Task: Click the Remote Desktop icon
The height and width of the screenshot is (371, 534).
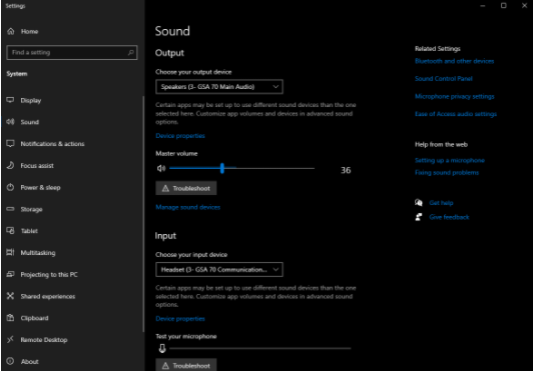Action: click(x=11, y=340)
